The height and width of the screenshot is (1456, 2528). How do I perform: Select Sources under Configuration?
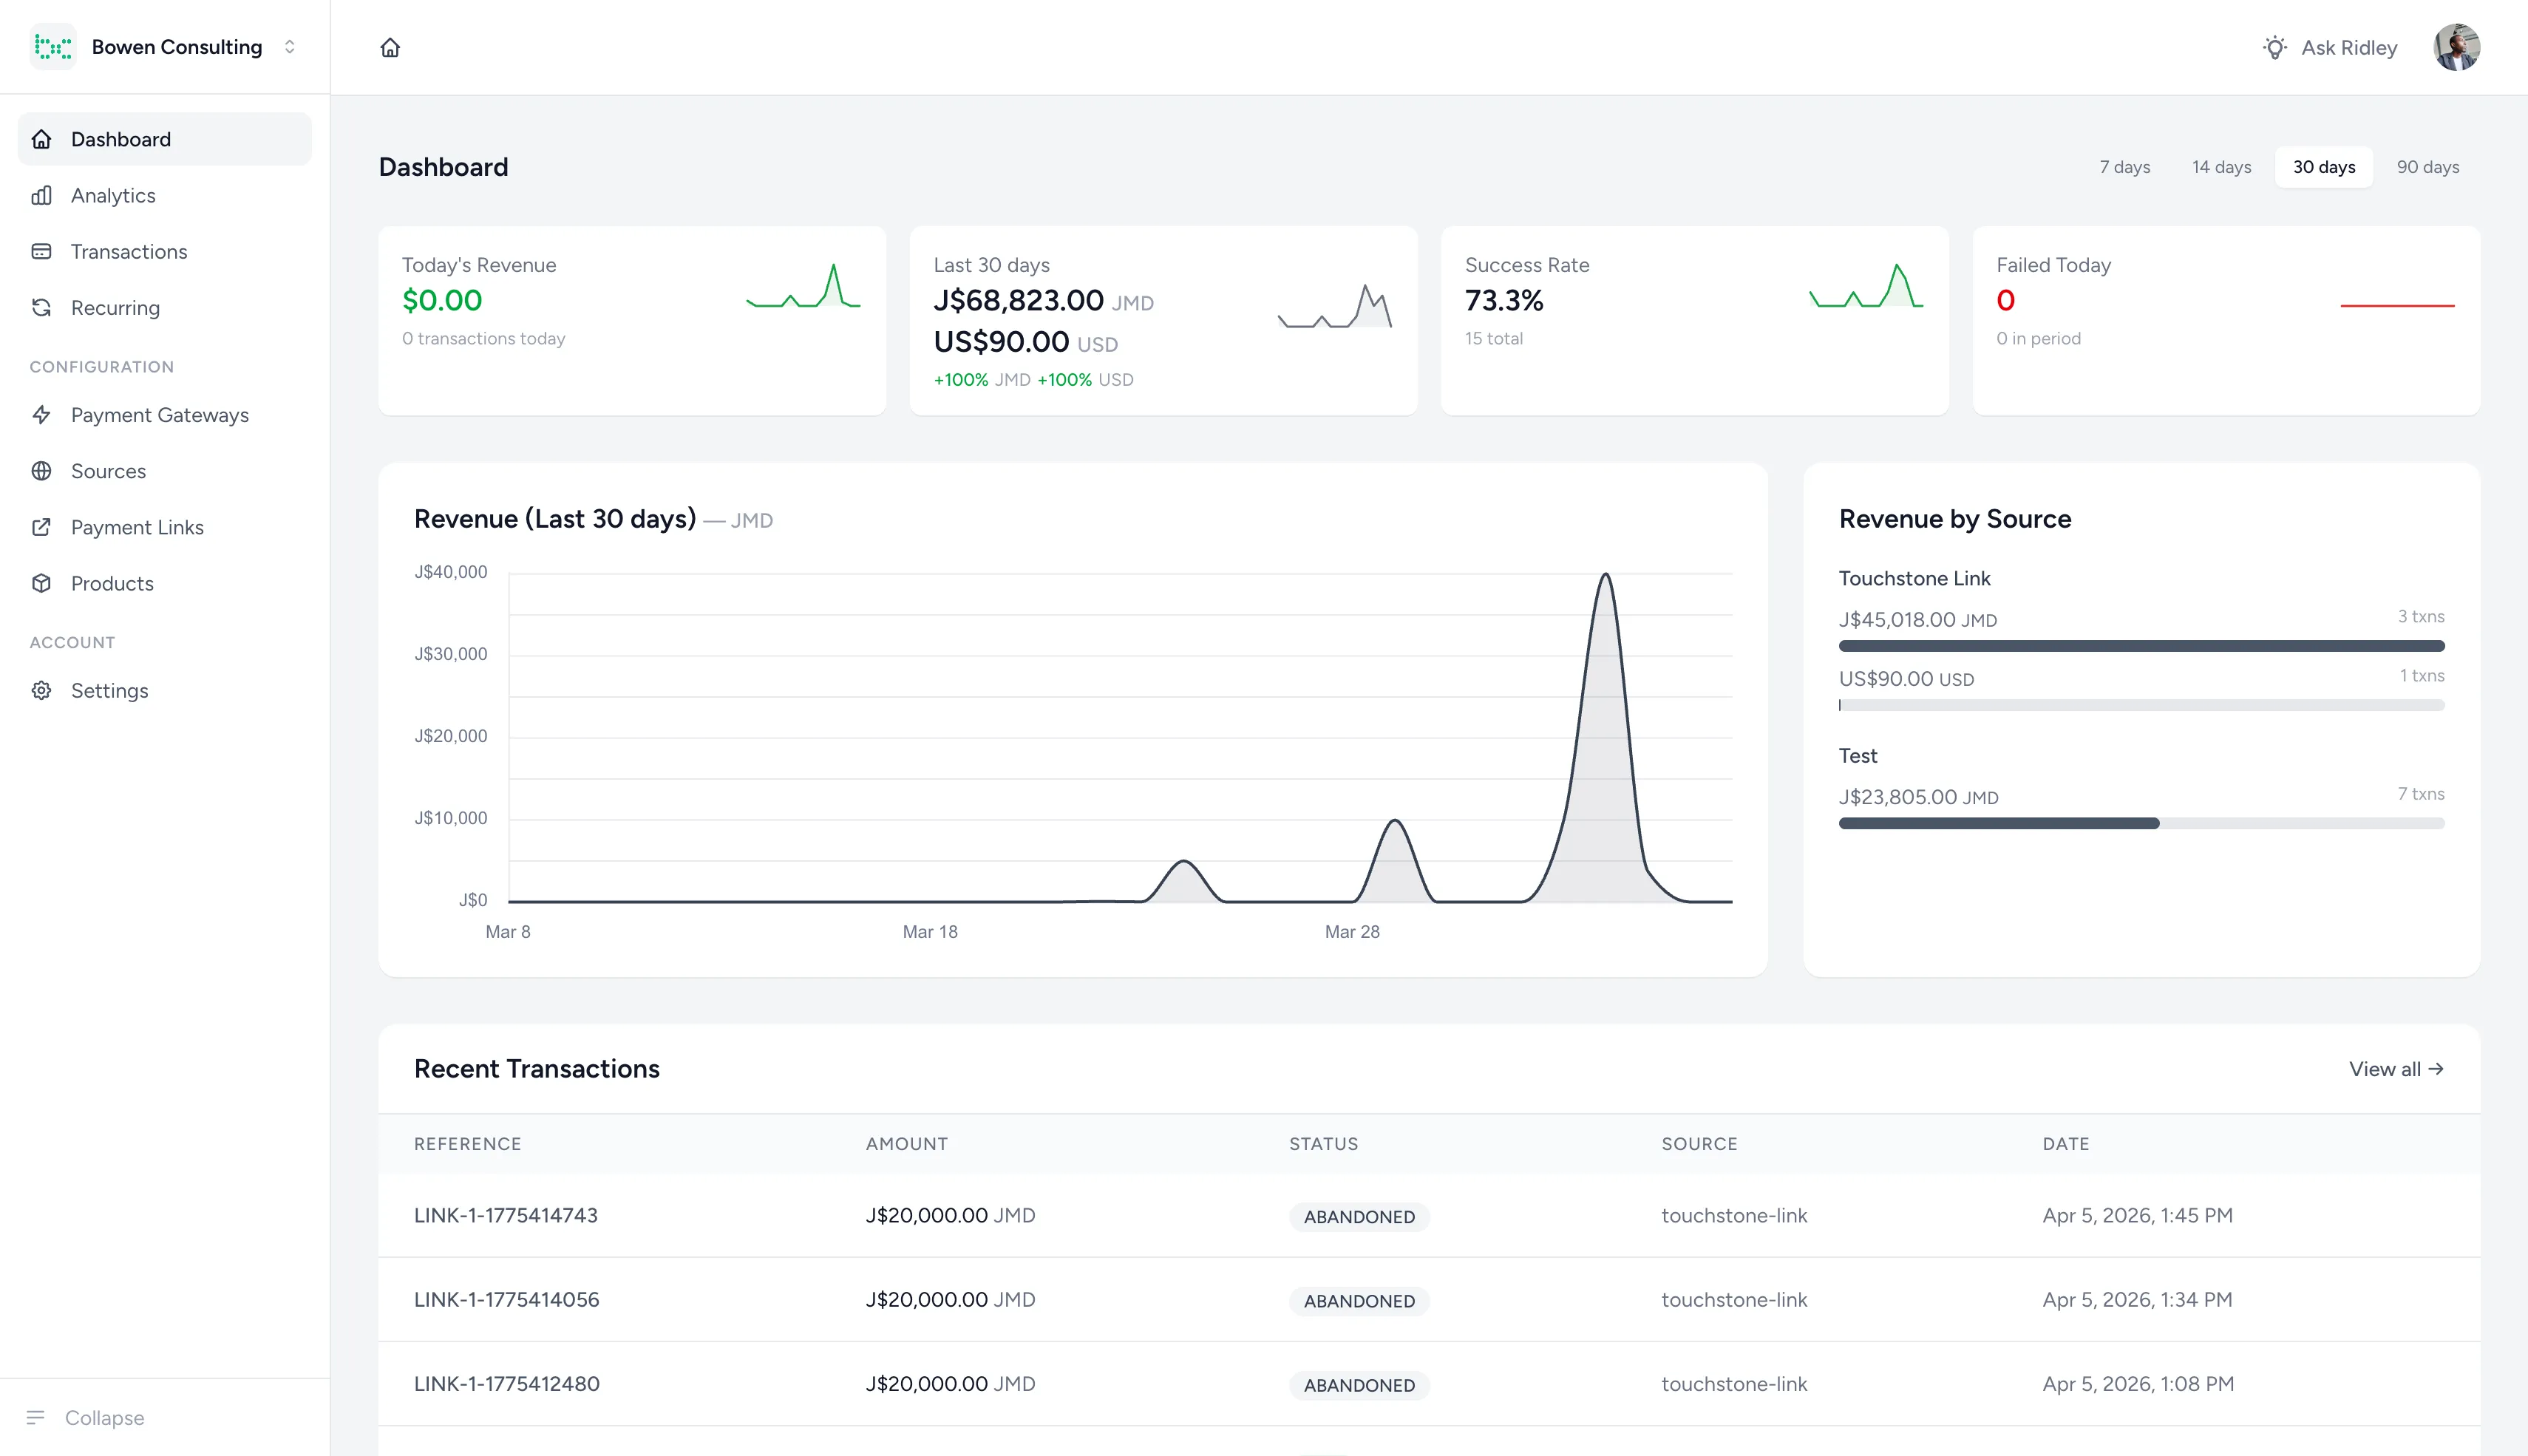point(108,471)
